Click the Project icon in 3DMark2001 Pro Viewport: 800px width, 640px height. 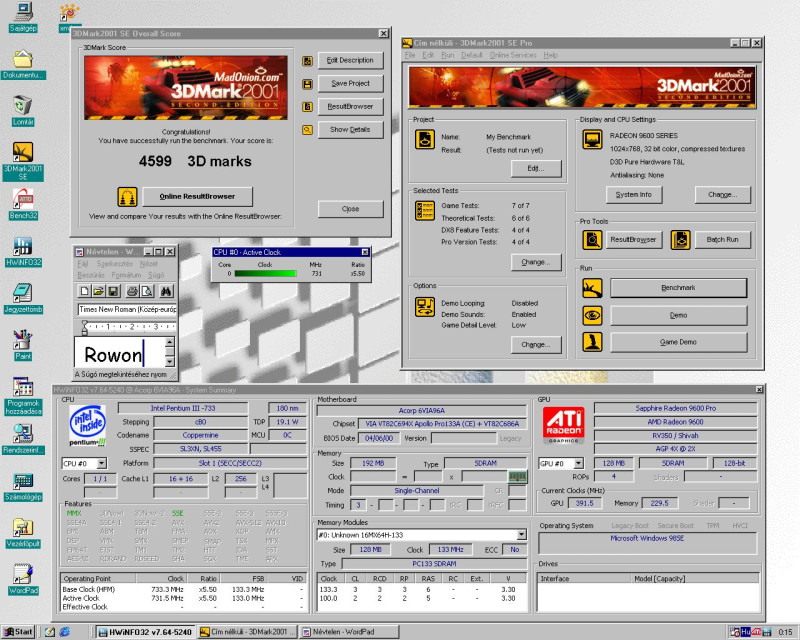(424, 139)
